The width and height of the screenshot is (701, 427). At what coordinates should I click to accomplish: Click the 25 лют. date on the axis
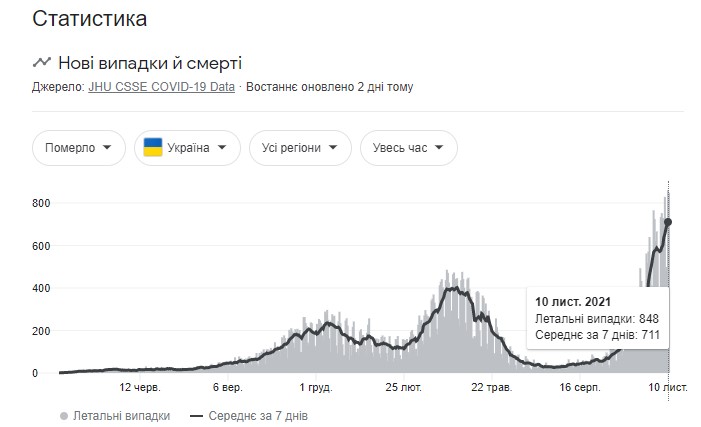tap(406, 387)
